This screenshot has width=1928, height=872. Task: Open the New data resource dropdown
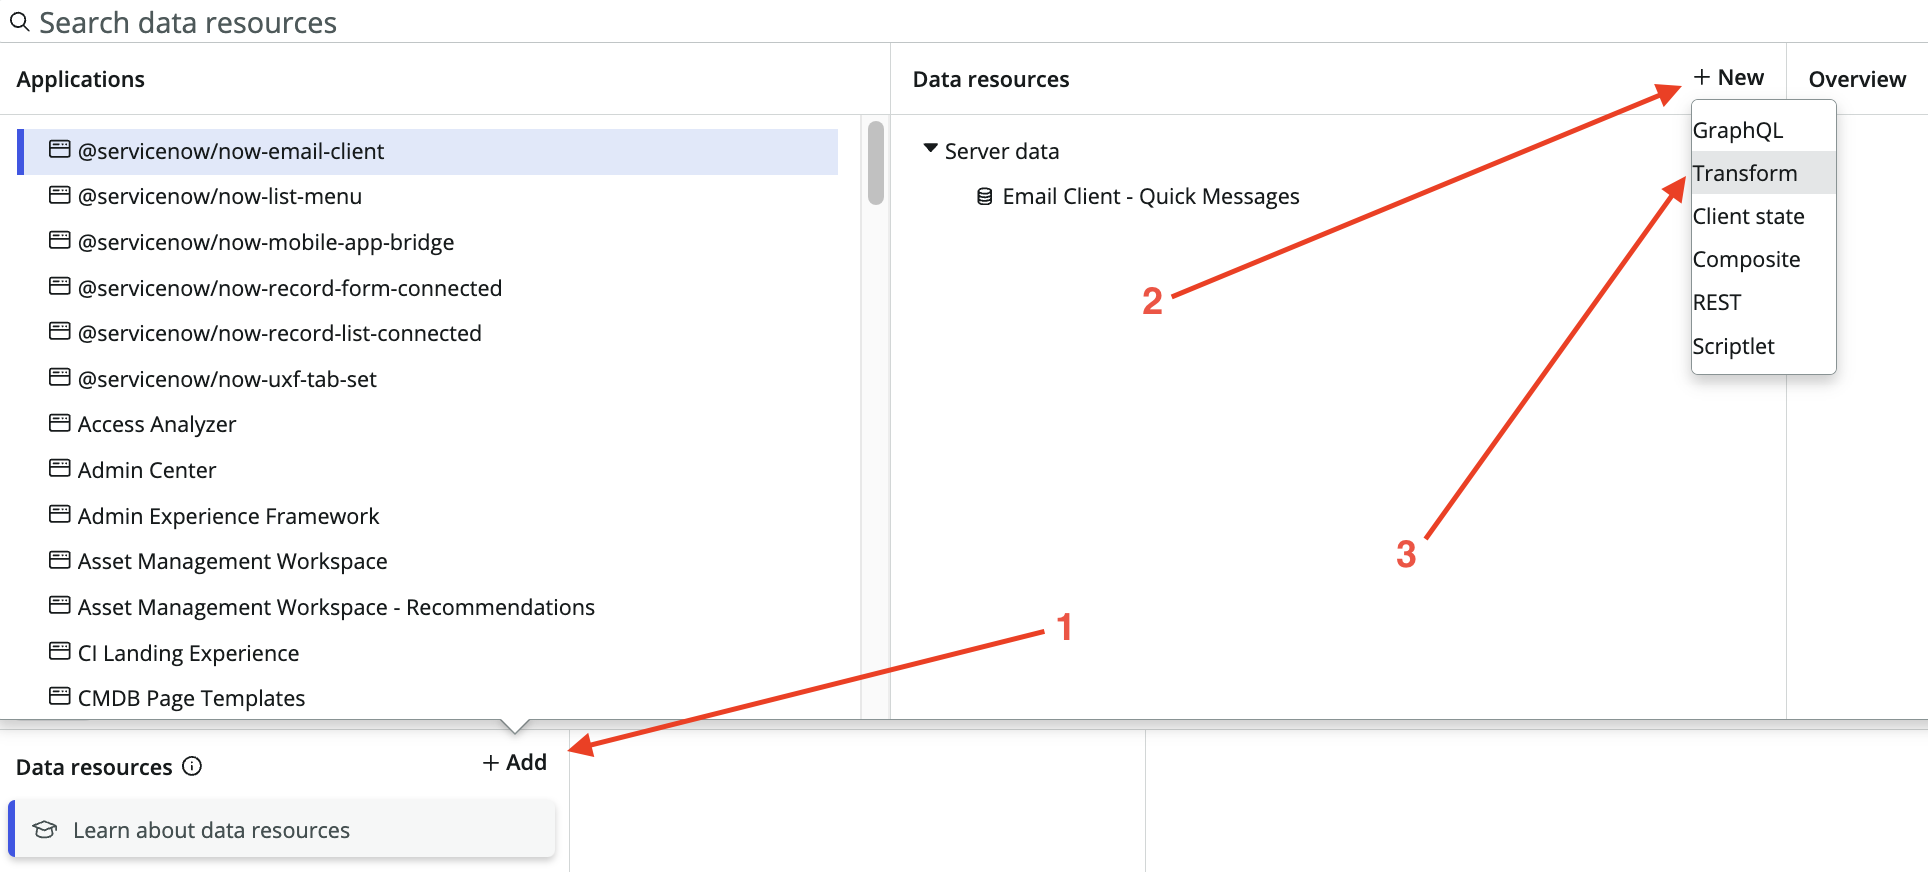coord(1729,77)
